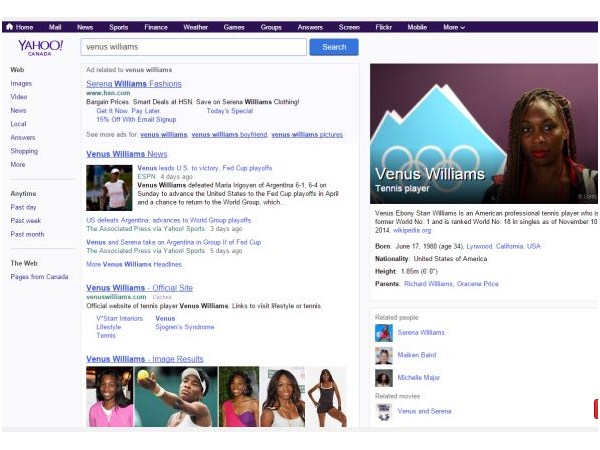Open Finance in the top bar
This screenshot has height=450, width=600.
pos(156,27)
